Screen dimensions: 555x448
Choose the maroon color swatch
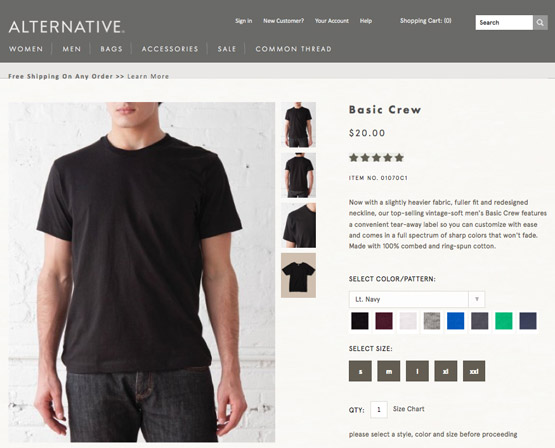tap(384, 321)
